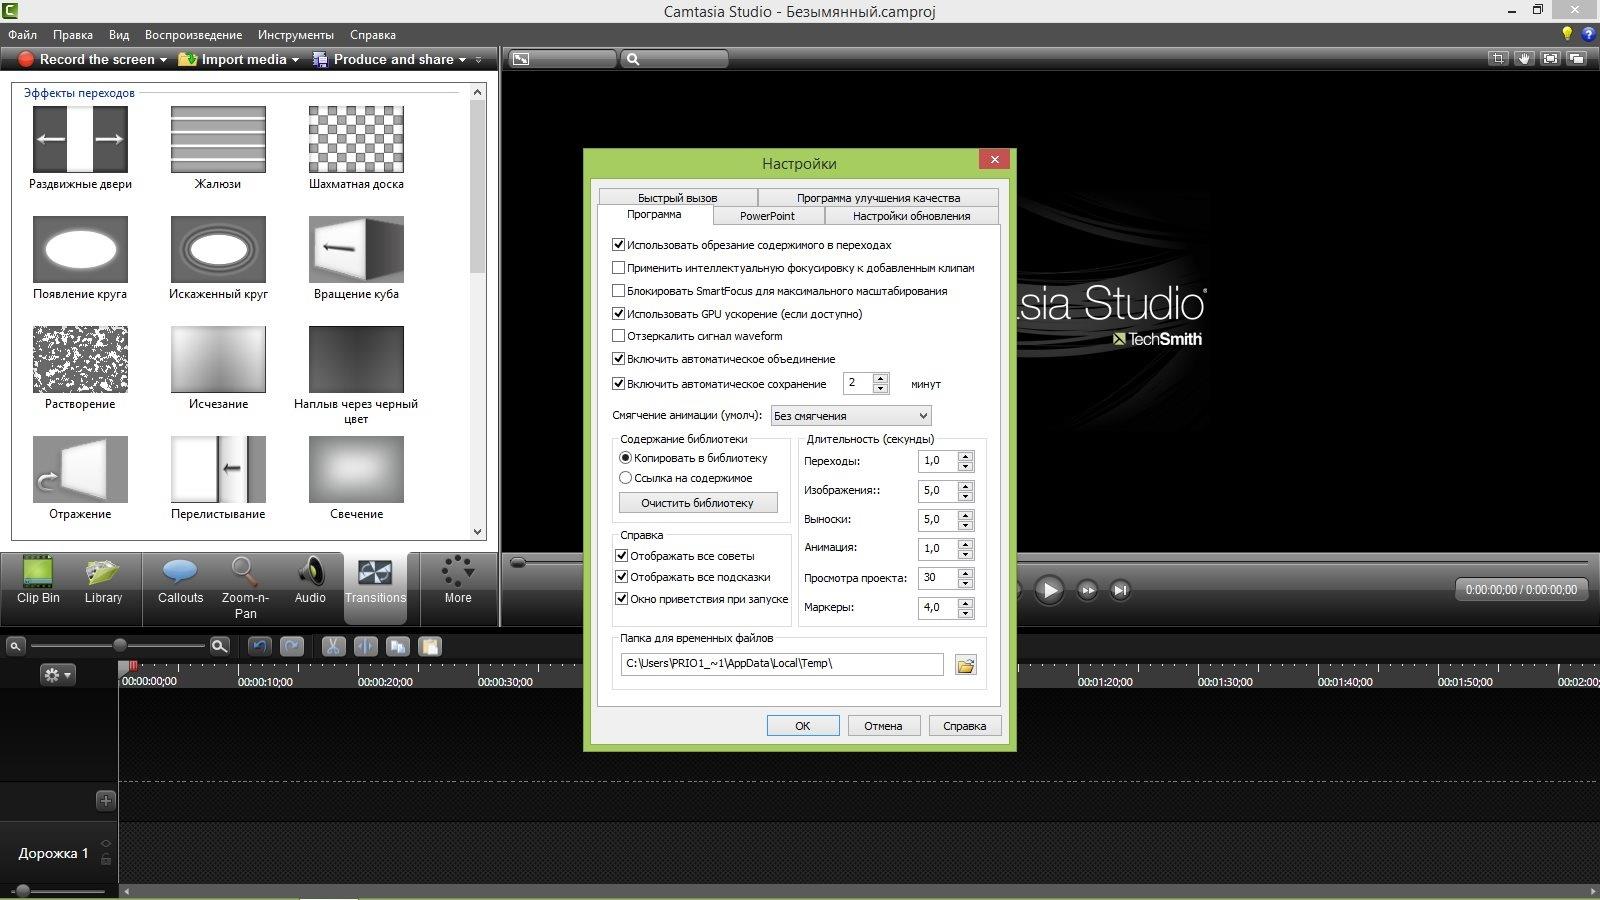Toggle Использовать обрезание содержимого в переходах

click(618, 244)
